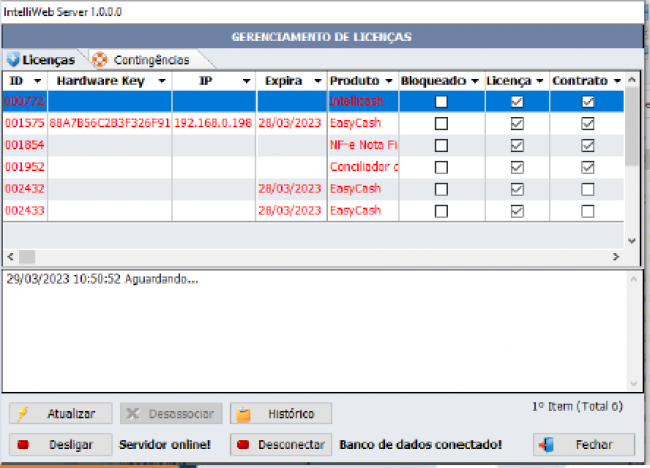The image size is (650, 468).
Task: Click the exit door icon on Fechar
Action: pos(546,445)
